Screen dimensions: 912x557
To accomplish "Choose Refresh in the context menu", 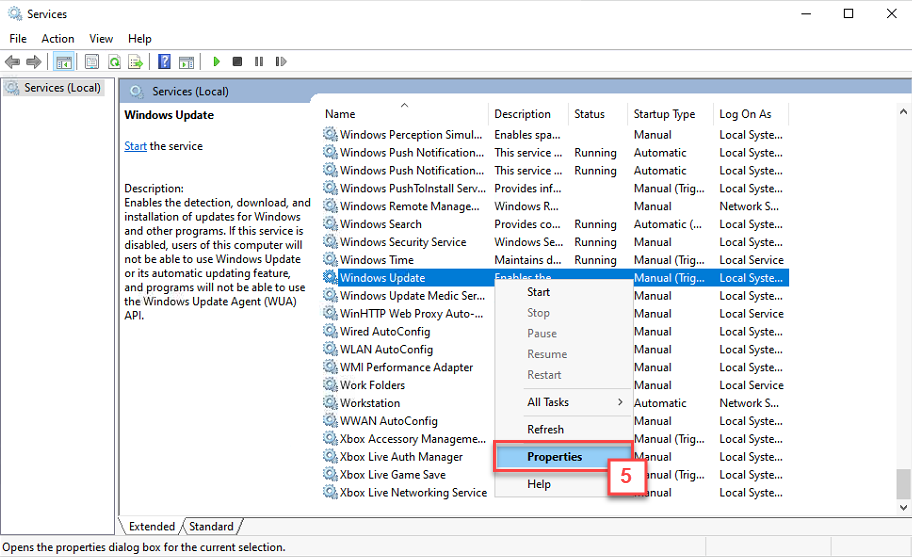I will click(x=564, y=429).
